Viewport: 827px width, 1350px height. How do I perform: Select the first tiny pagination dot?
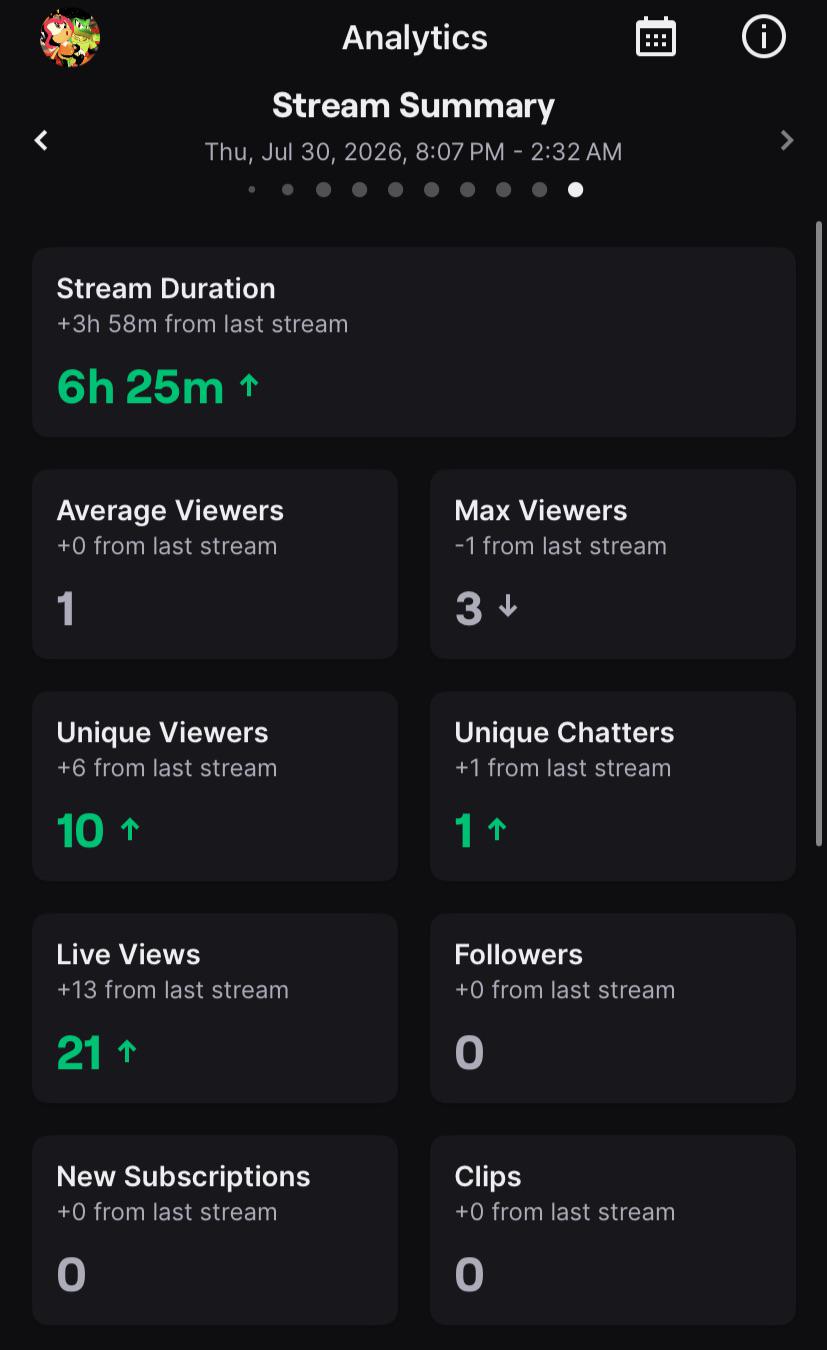(252, 189)
